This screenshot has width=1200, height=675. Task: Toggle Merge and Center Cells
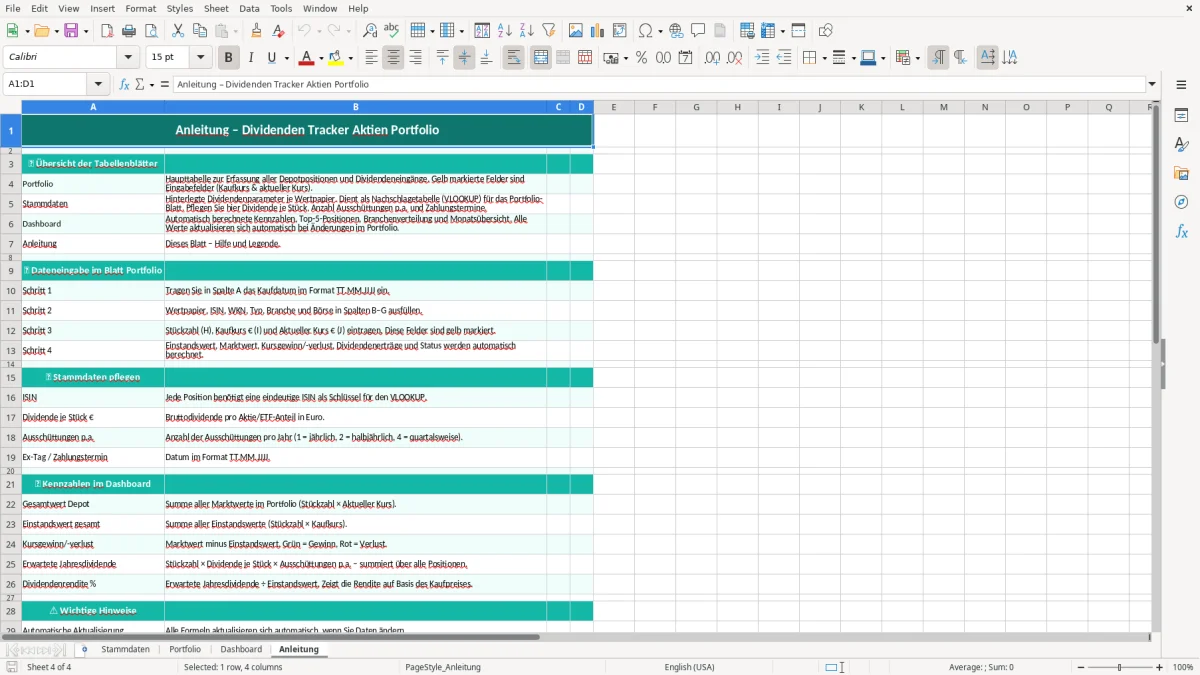coord(540,58)
